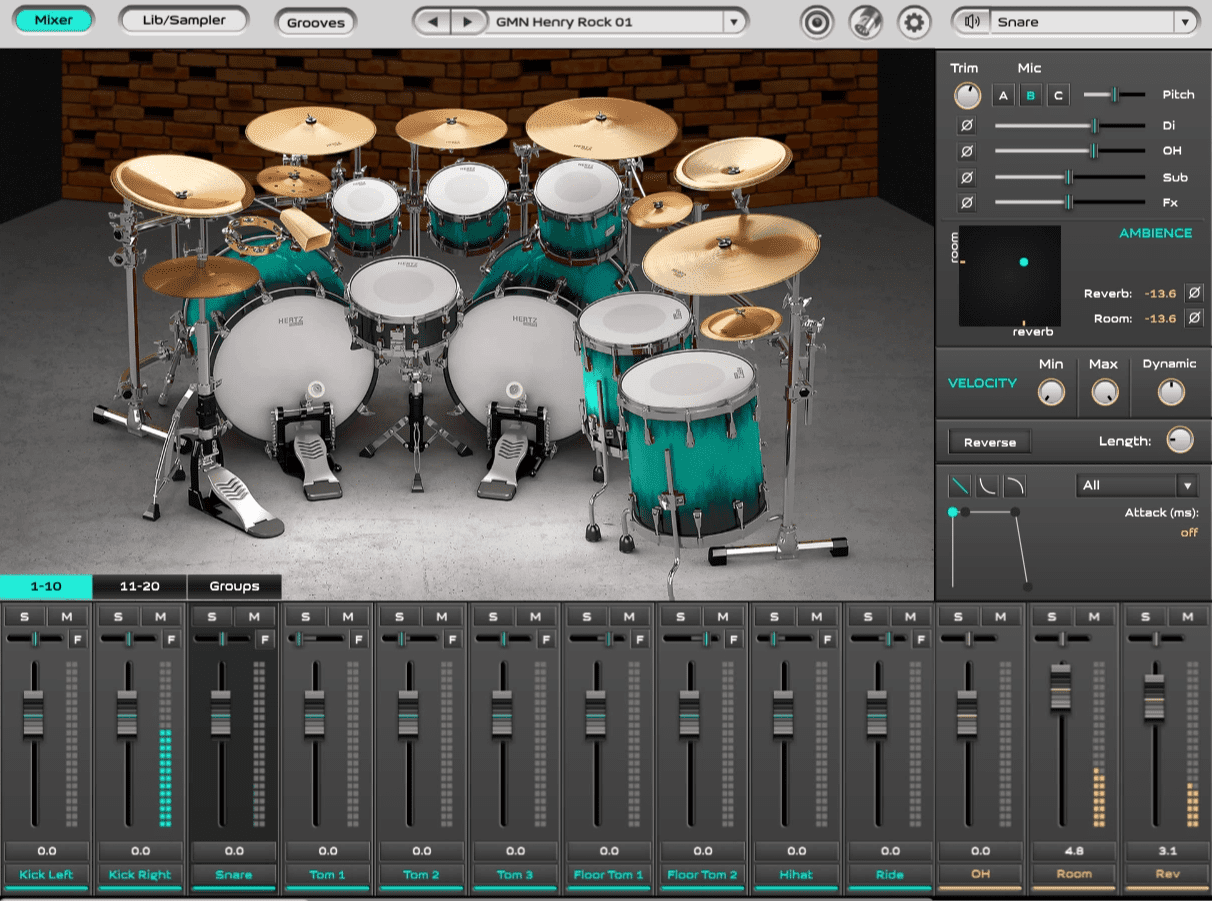Select Mic B

1030,96
